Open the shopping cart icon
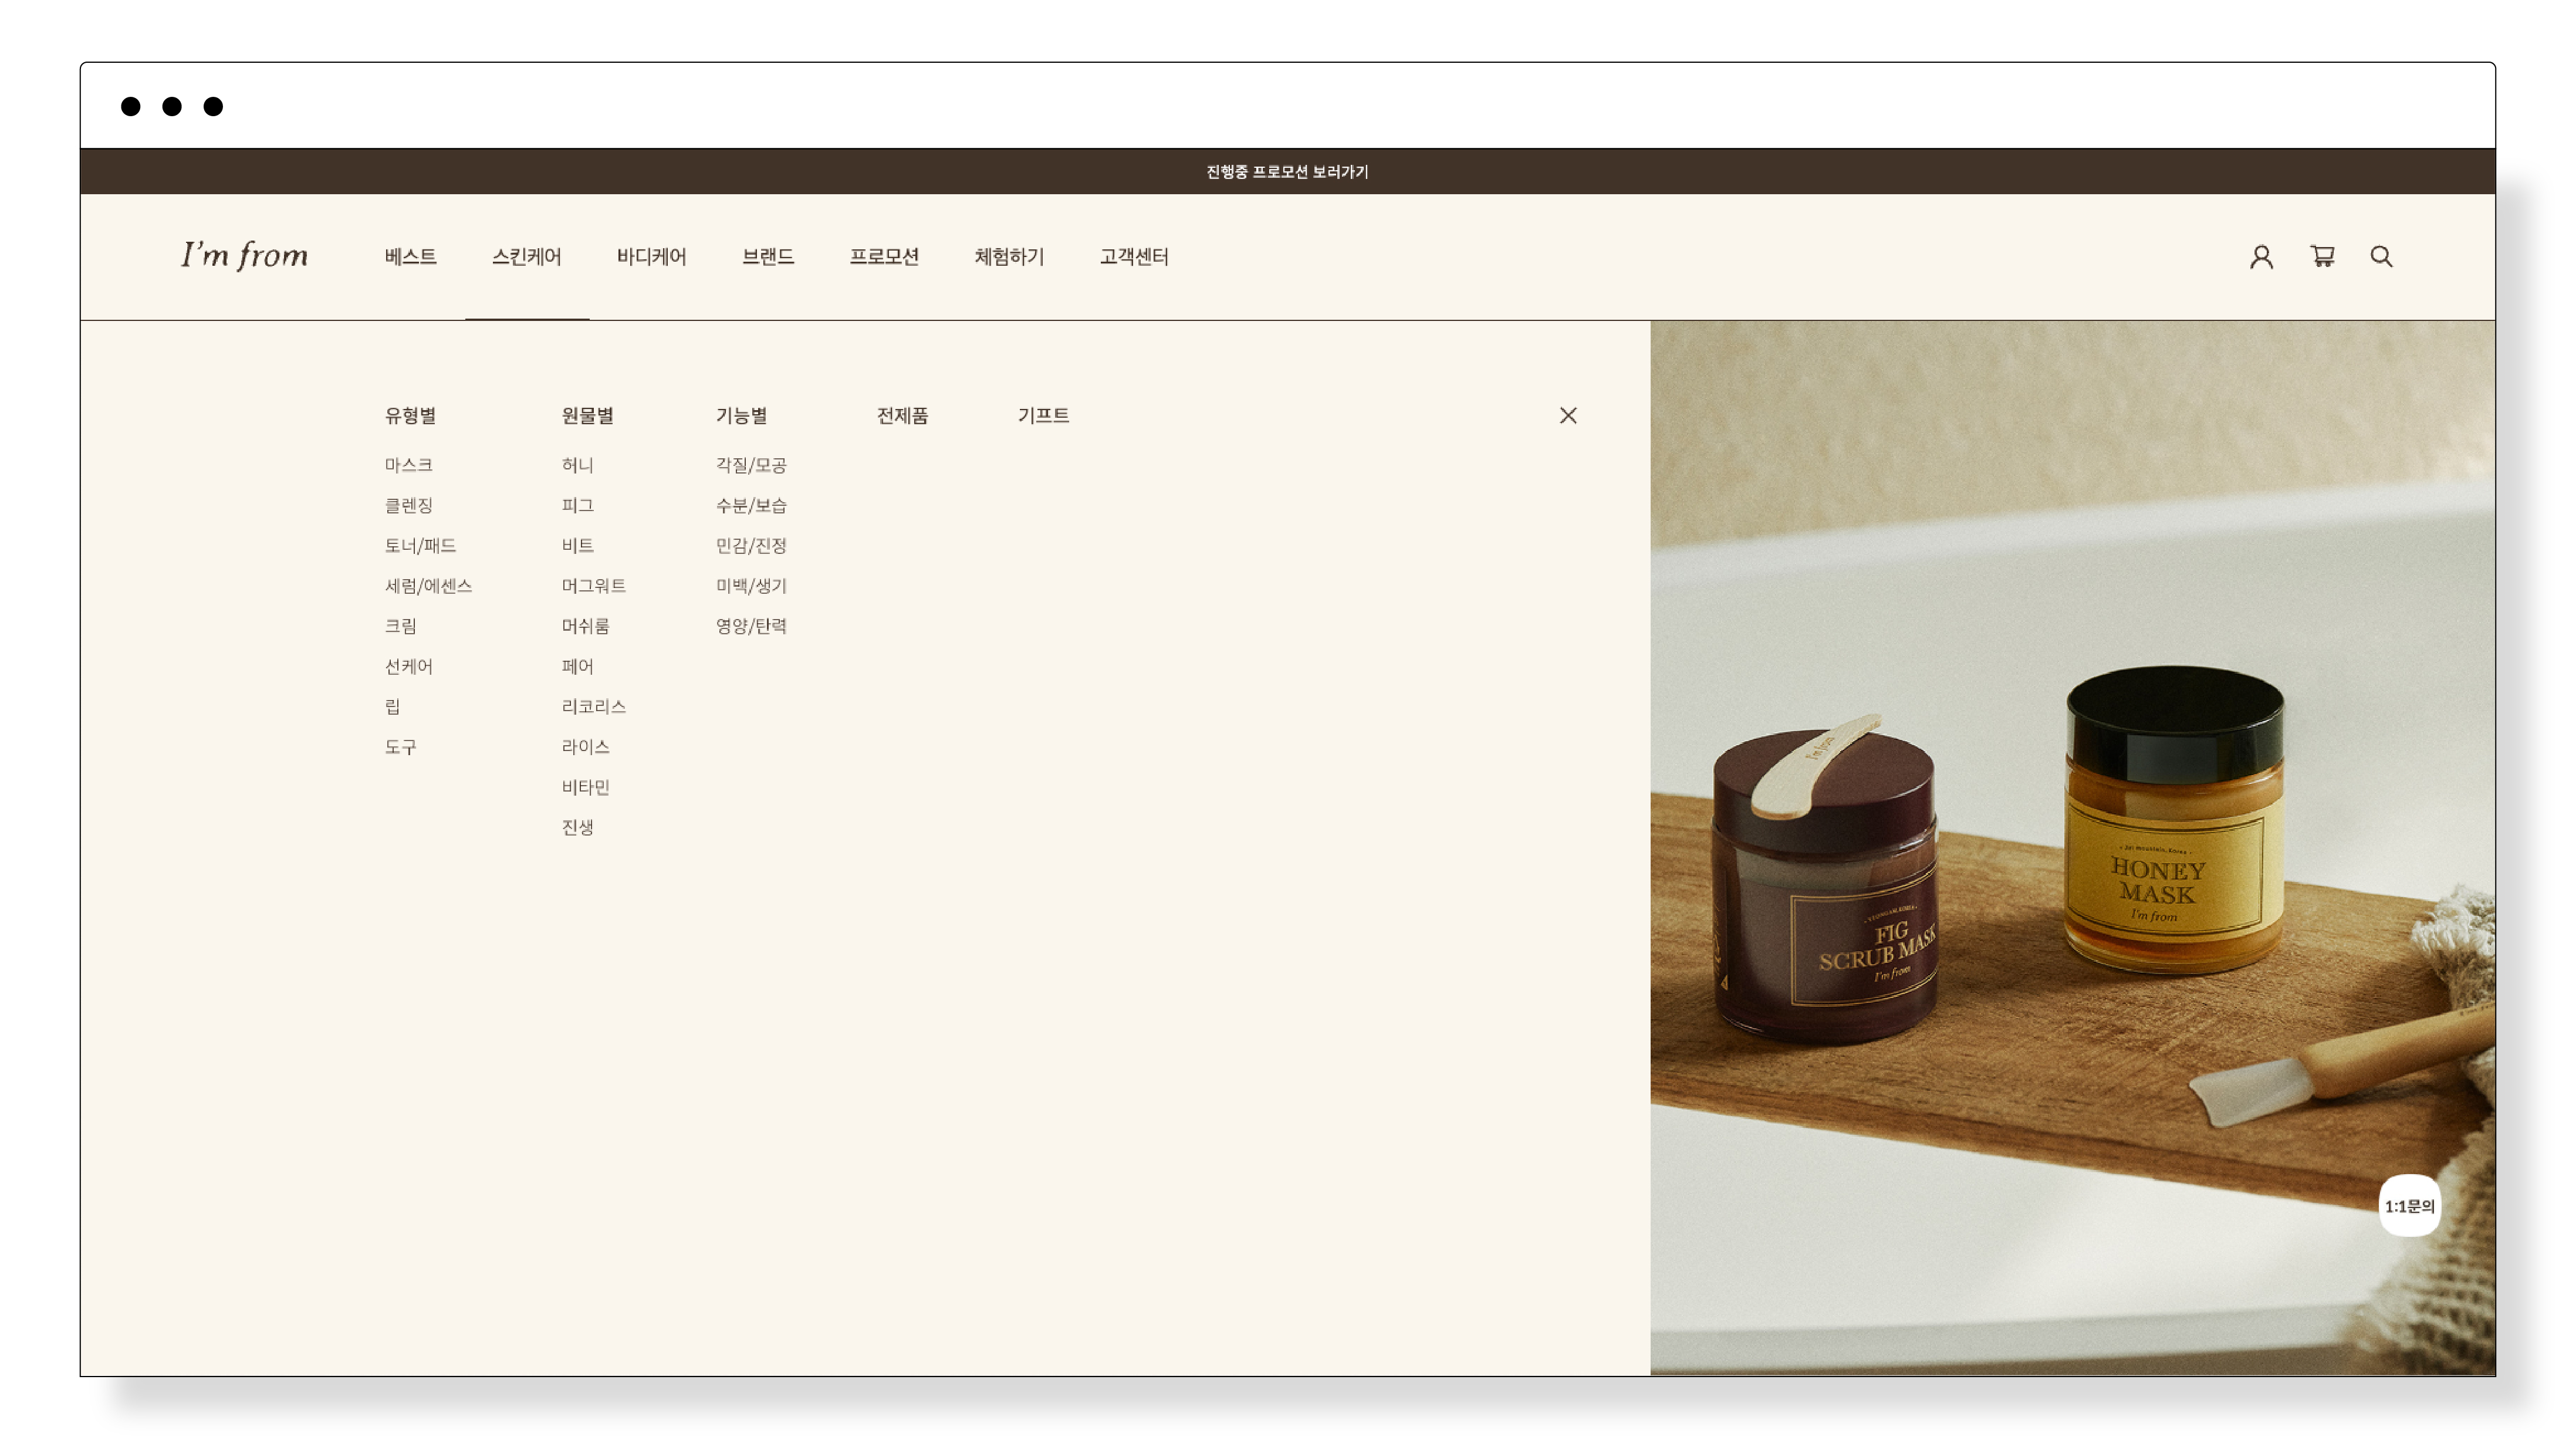The width and height of the screenshot is (2576, 1454). pyautogui.click(x=2322, y=257)
